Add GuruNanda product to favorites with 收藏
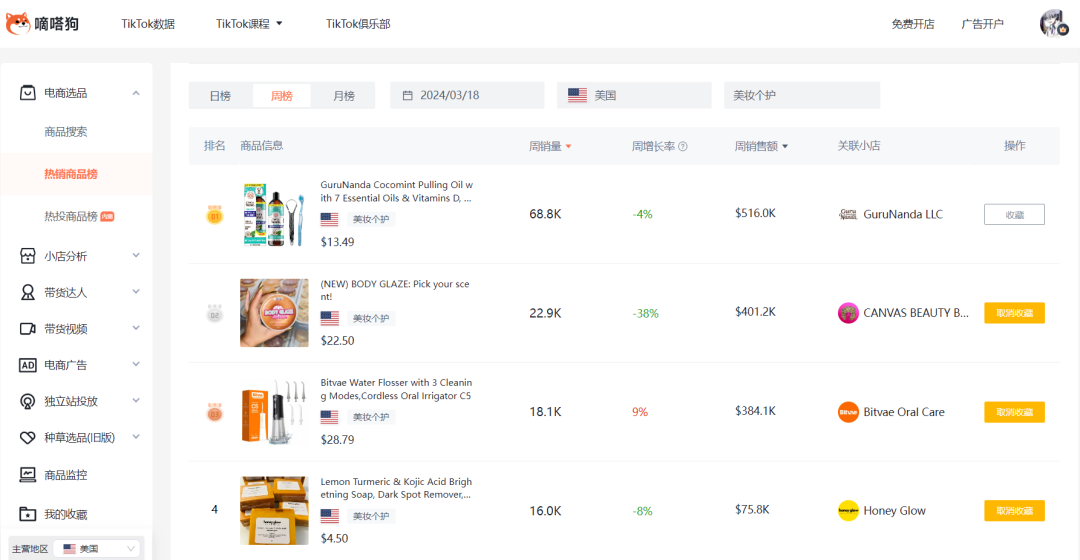Image resolution: width=1080 pixels, height=560 pixels. pos(1014,214)
